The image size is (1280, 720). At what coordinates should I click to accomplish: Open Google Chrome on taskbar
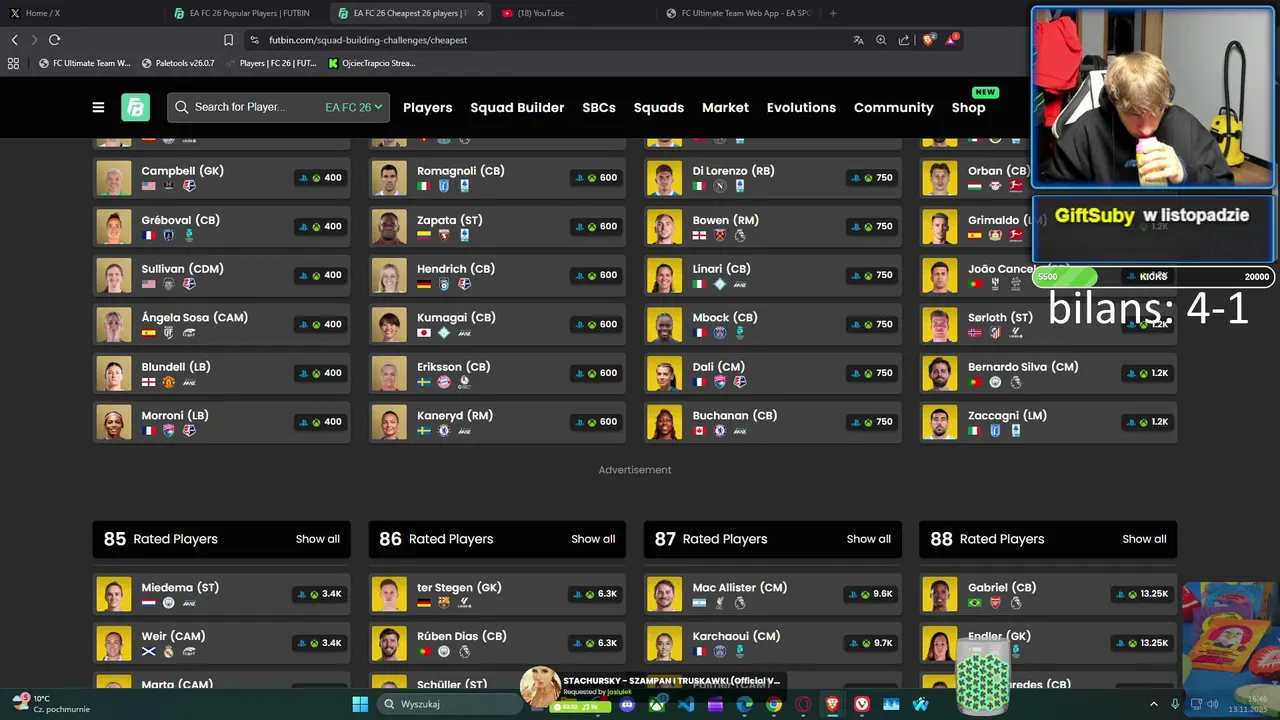(x=774, y=704)
